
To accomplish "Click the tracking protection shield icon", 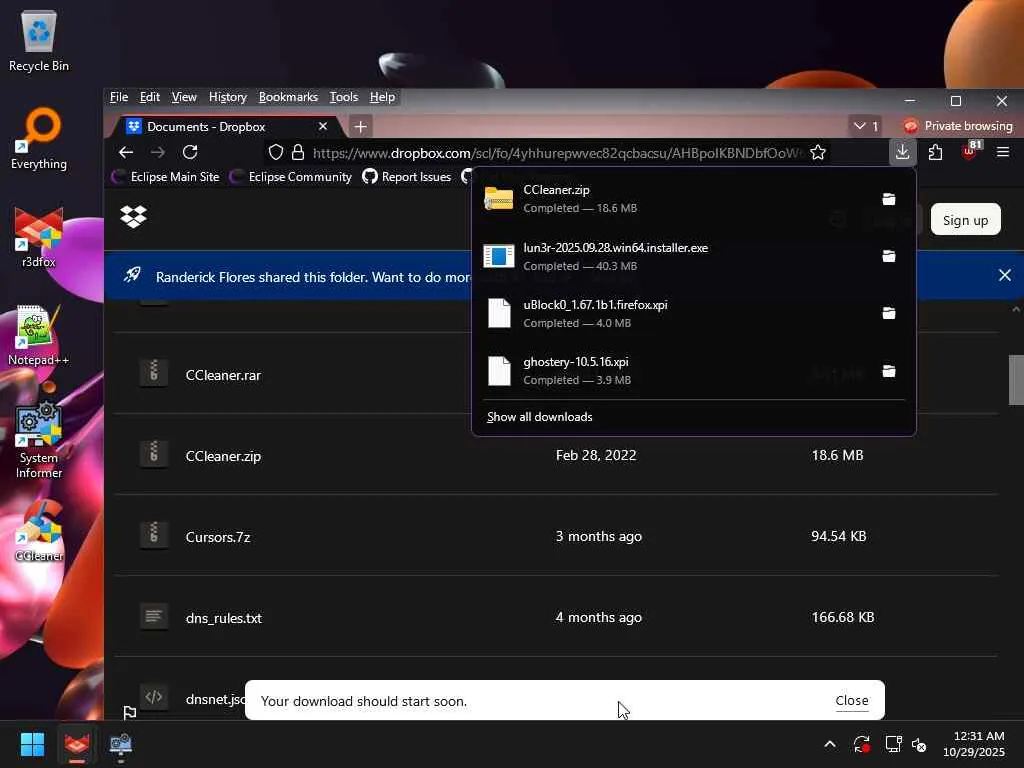I will coord(276,152).
